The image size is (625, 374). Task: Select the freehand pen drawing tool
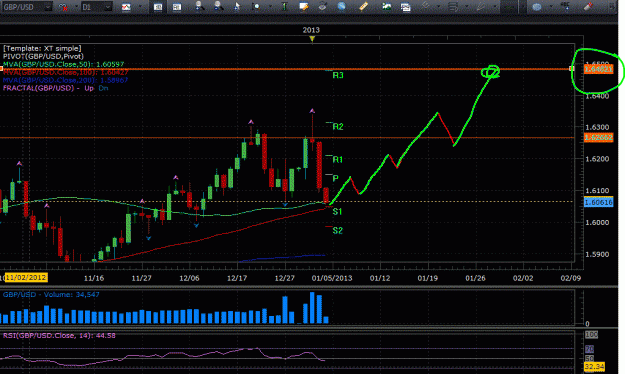tap(481, 6)
